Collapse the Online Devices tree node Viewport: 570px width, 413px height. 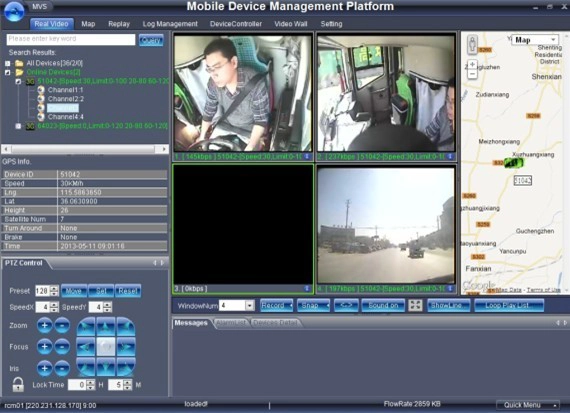8,72
